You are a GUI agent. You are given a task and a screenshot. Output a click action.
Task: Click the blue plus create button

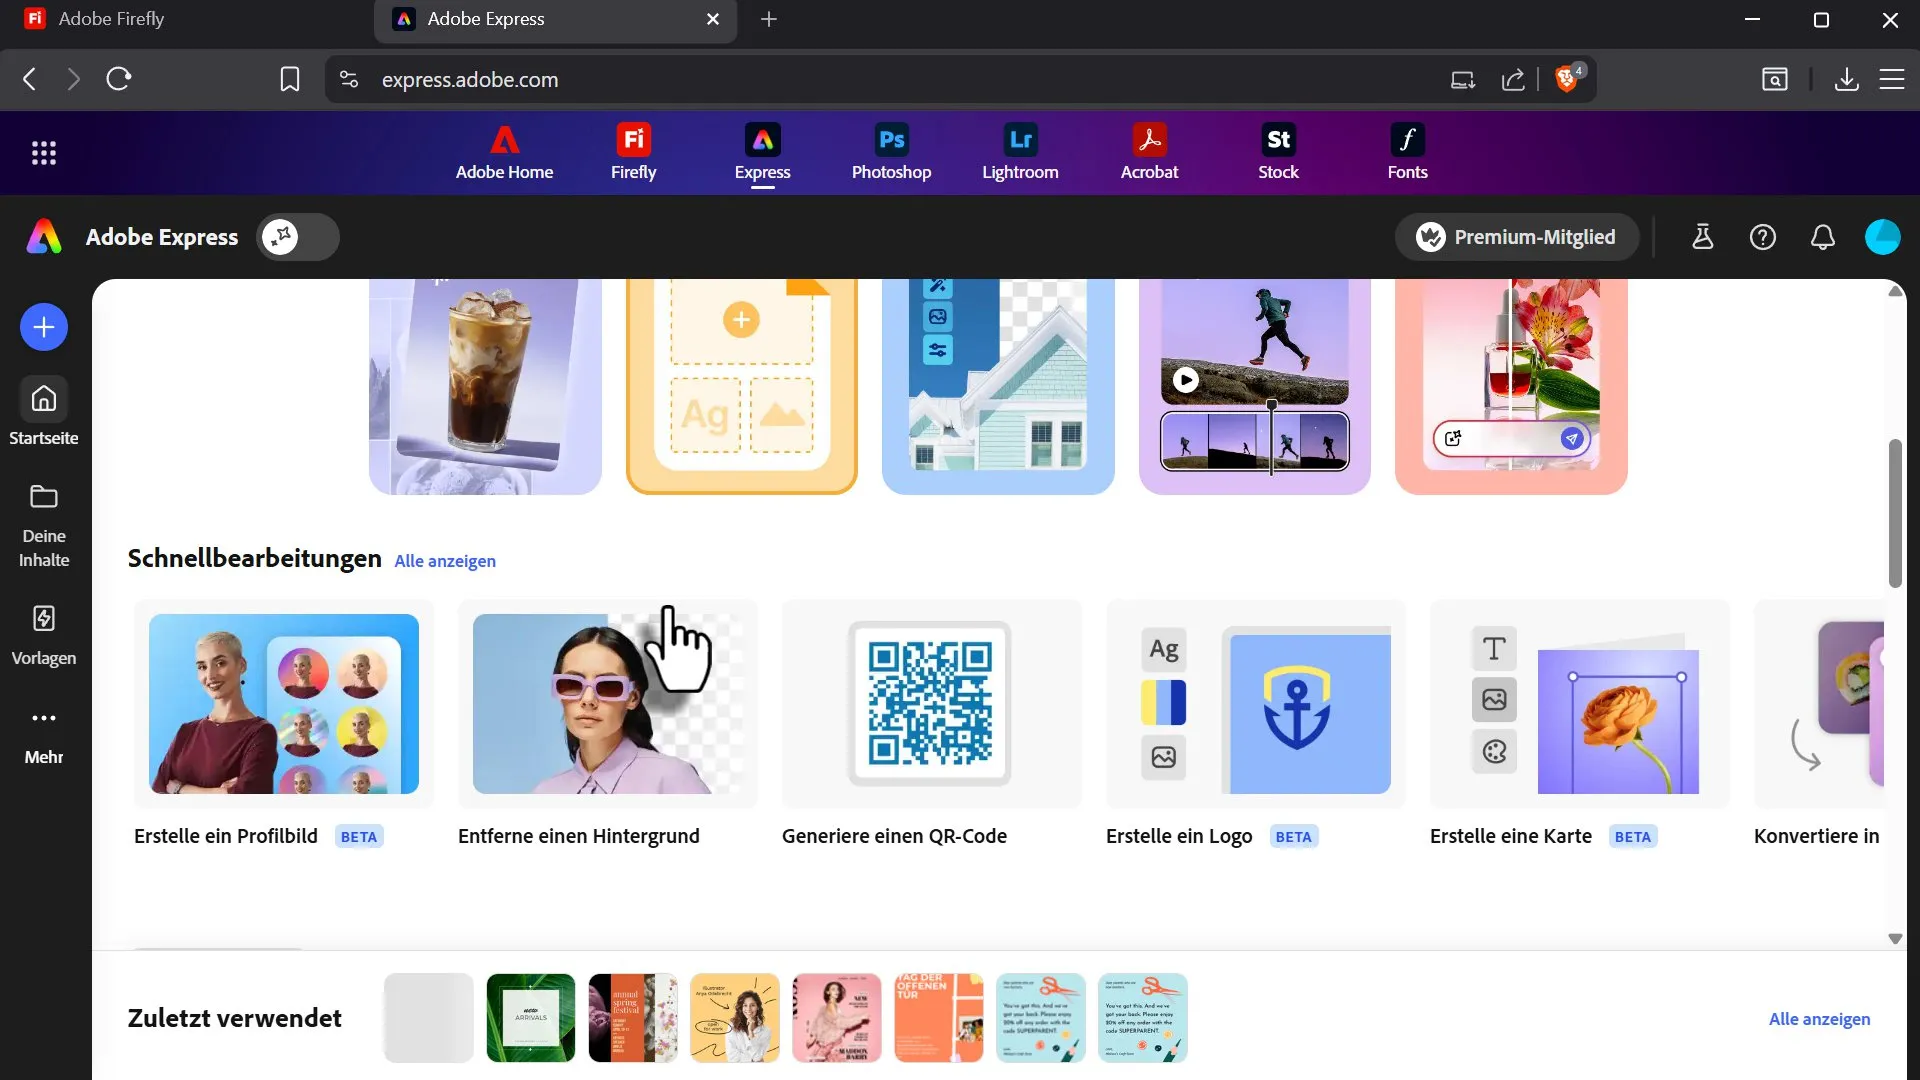coord(44,327)
